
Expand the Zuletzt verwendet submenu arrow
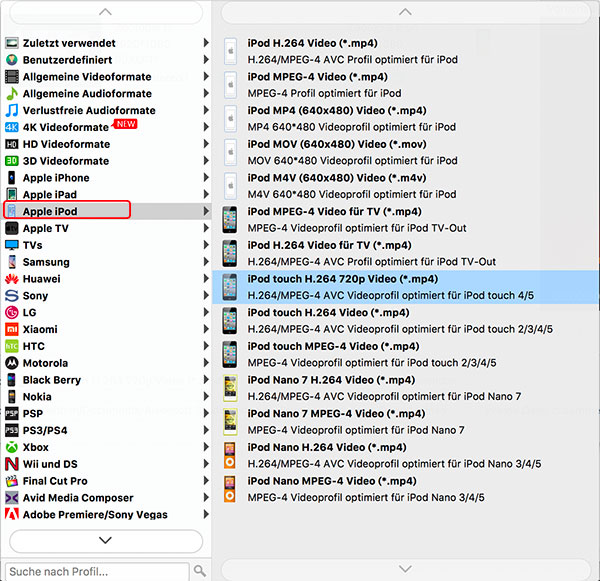[206, 42]
